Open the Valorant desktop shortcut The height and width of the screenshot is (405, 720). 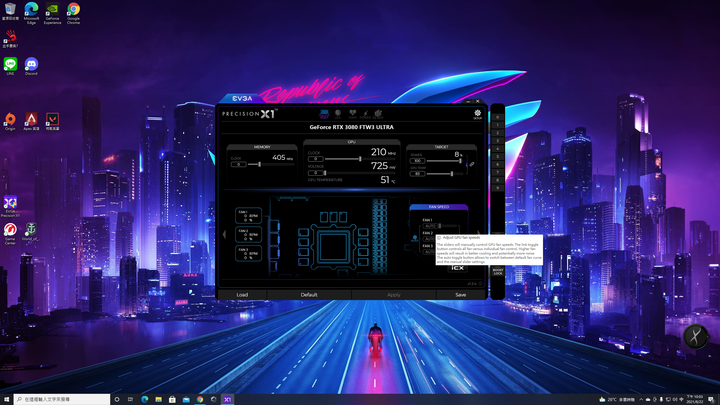pyautogui.click(x=52, y=122)
